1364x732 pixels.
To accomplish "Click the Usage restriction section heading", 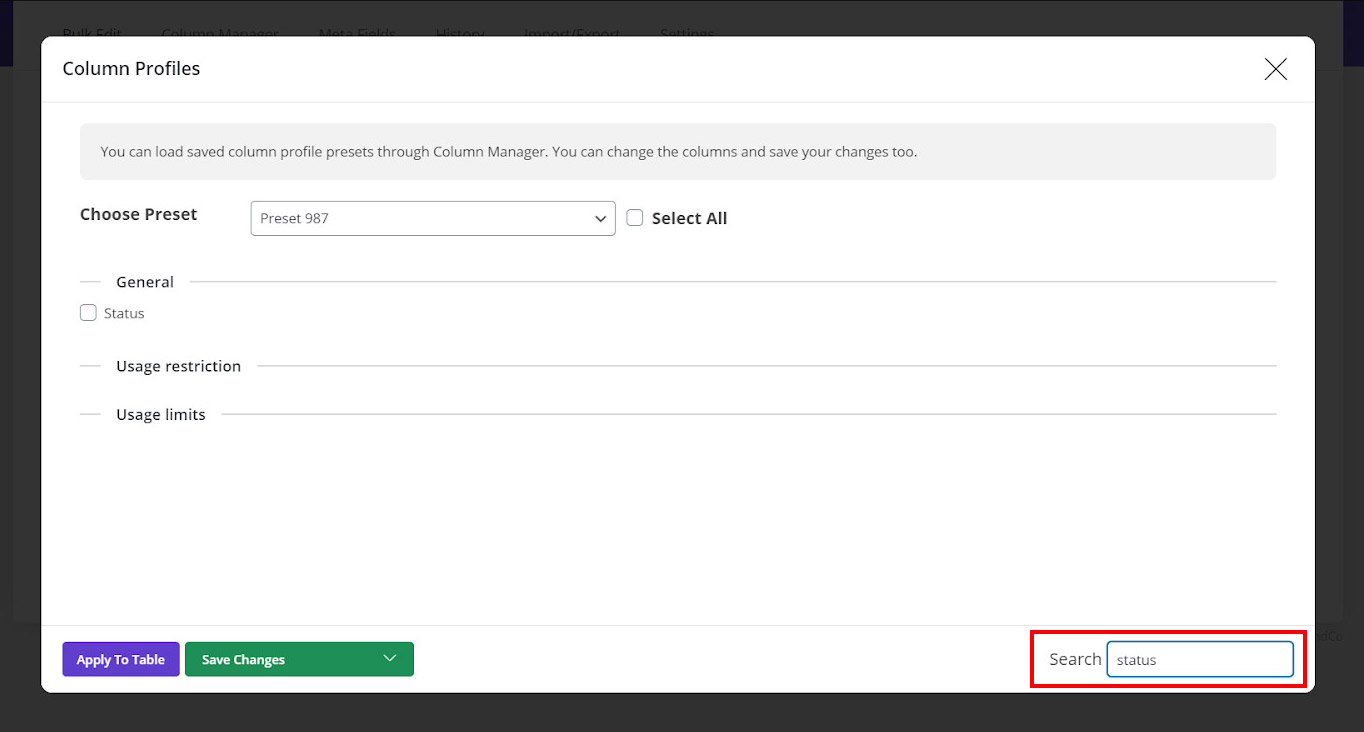I will [x=178, y=366].
